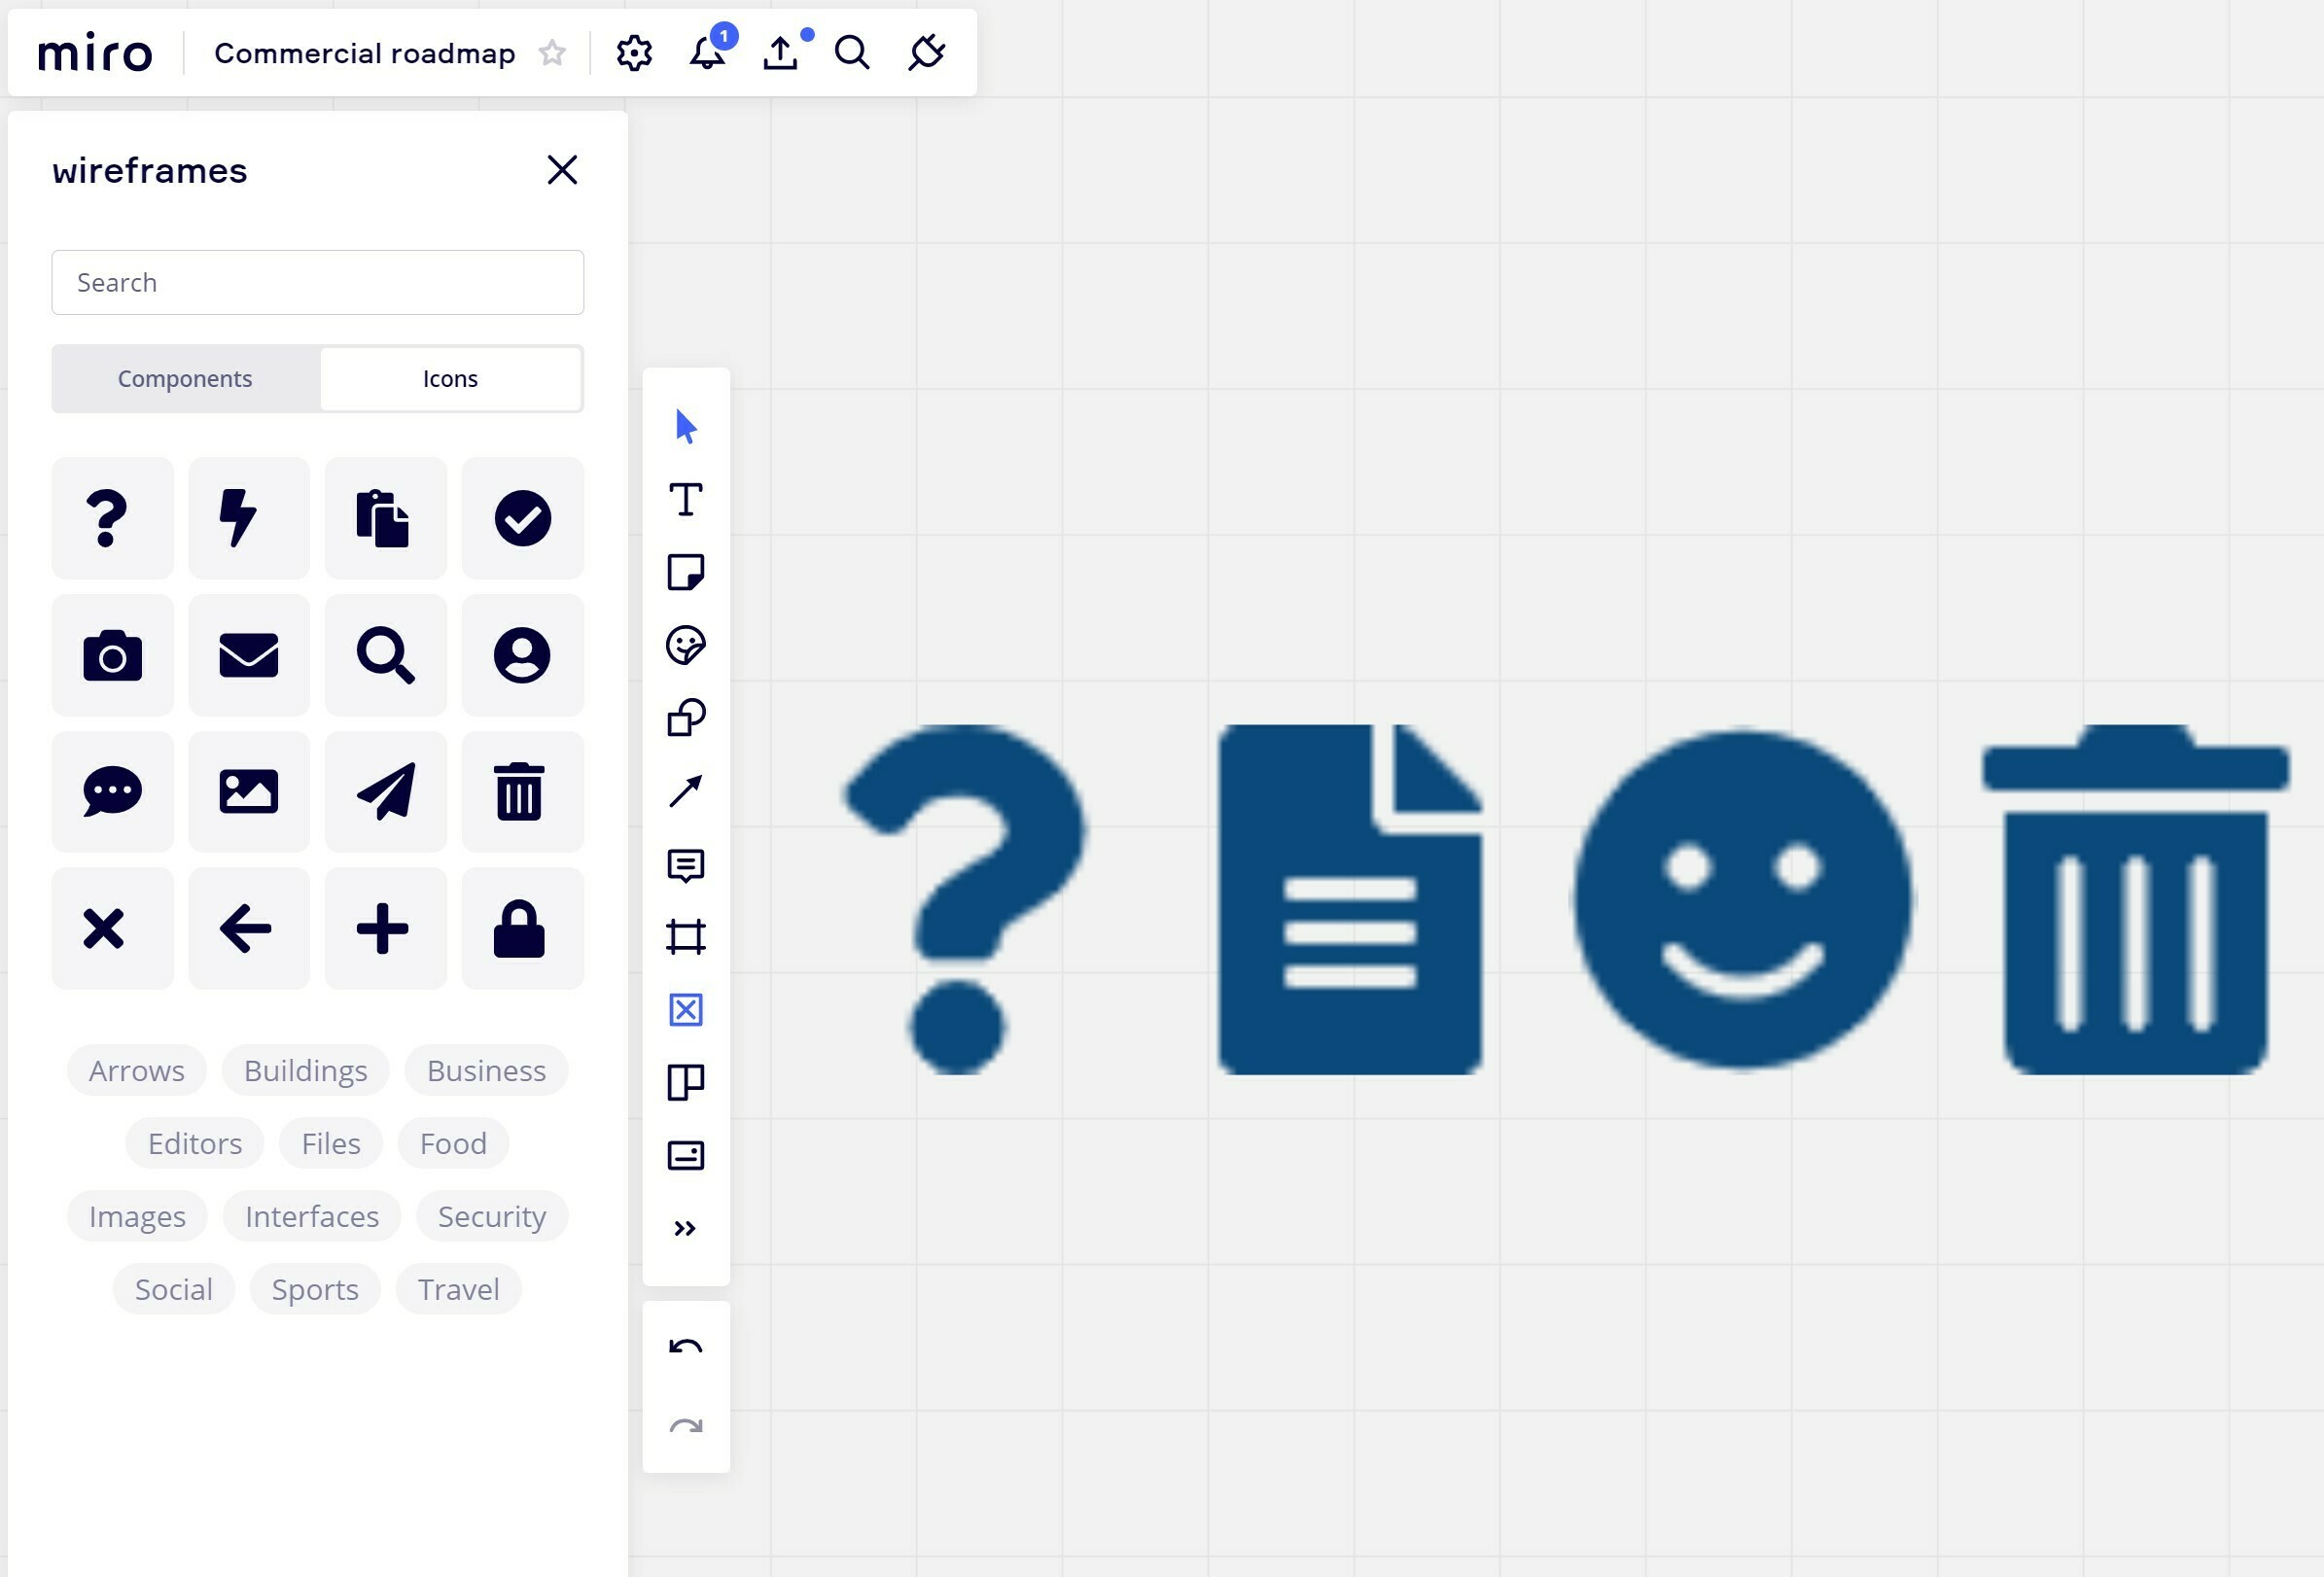Select the Frame tool
The height and width of the screenshot is (1577, 2324).
pos(686,937)
